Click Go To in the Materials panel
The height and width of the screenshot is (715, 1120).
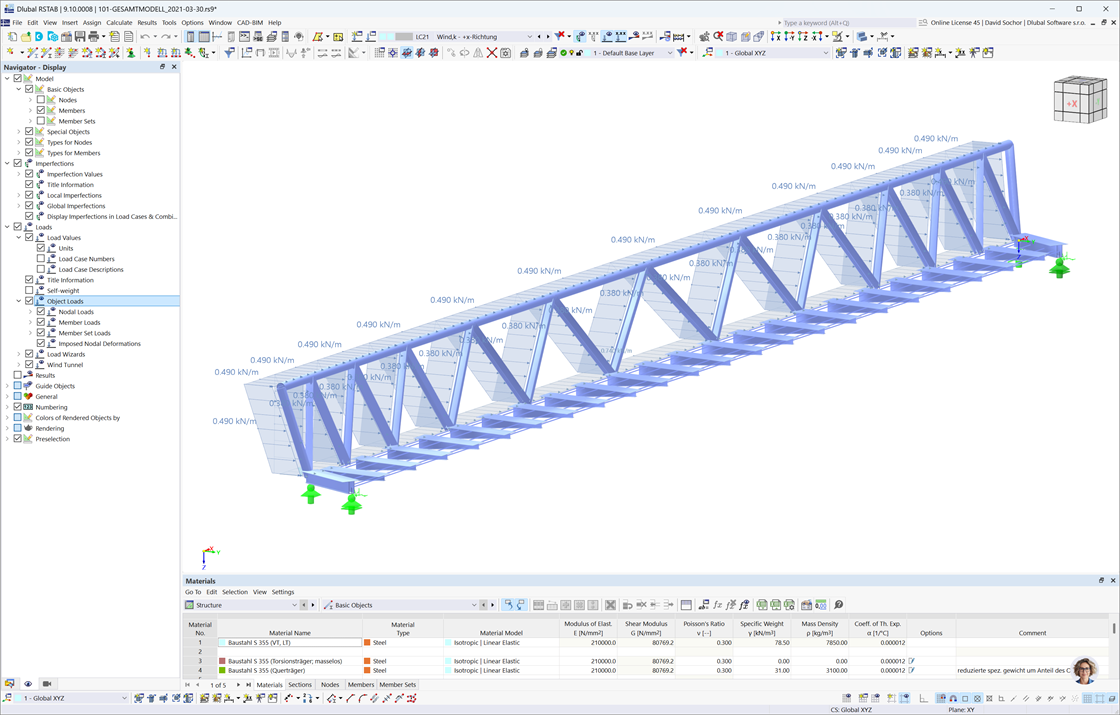click(193, 591)
